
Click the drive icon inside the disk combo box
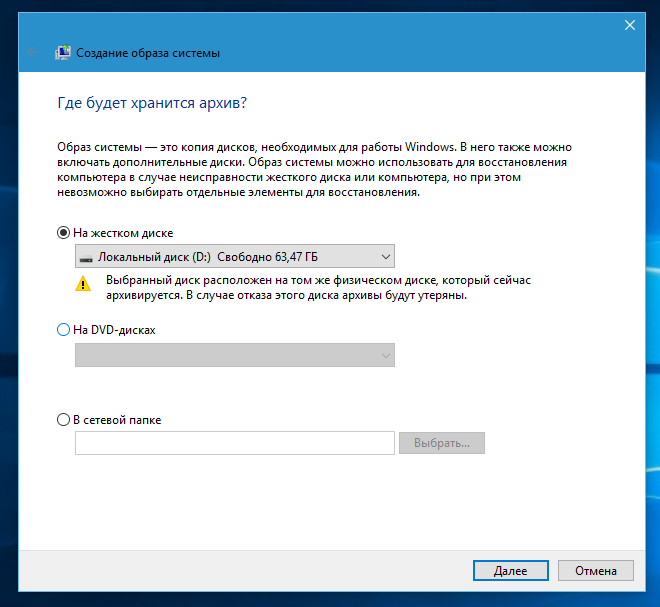click(87, 257)
